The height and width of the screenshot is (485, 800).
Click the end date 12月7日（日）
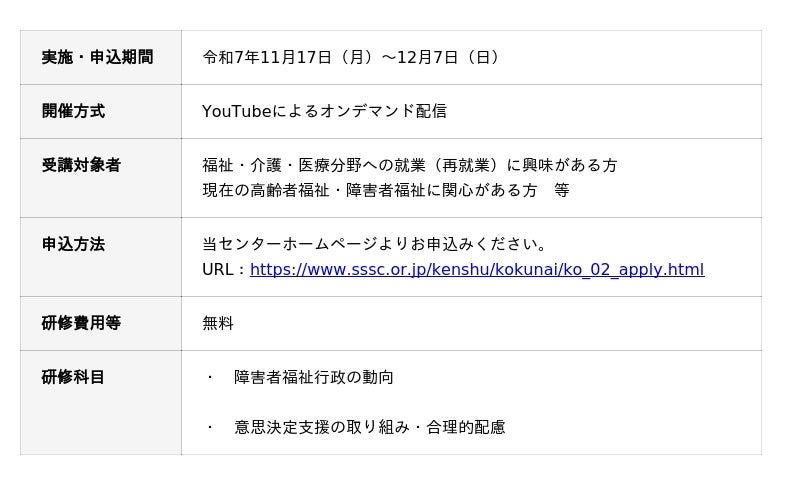click(448, 58)
